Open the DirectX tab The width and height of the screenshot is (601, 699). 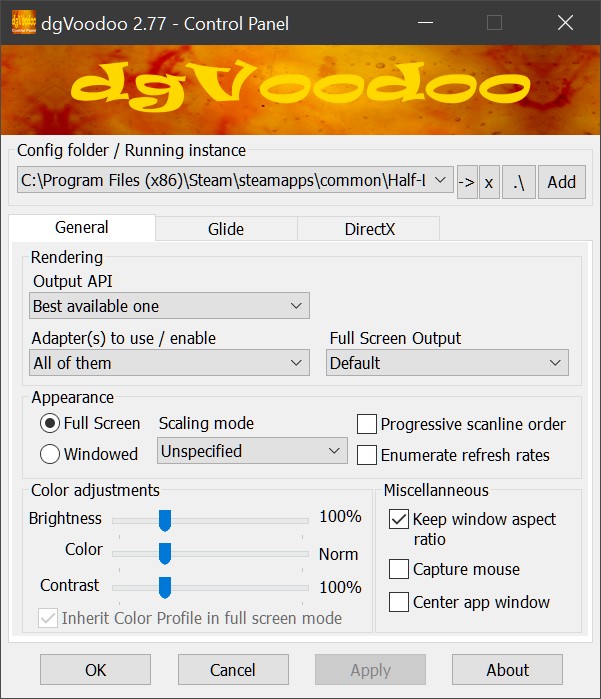pos(369,229)
